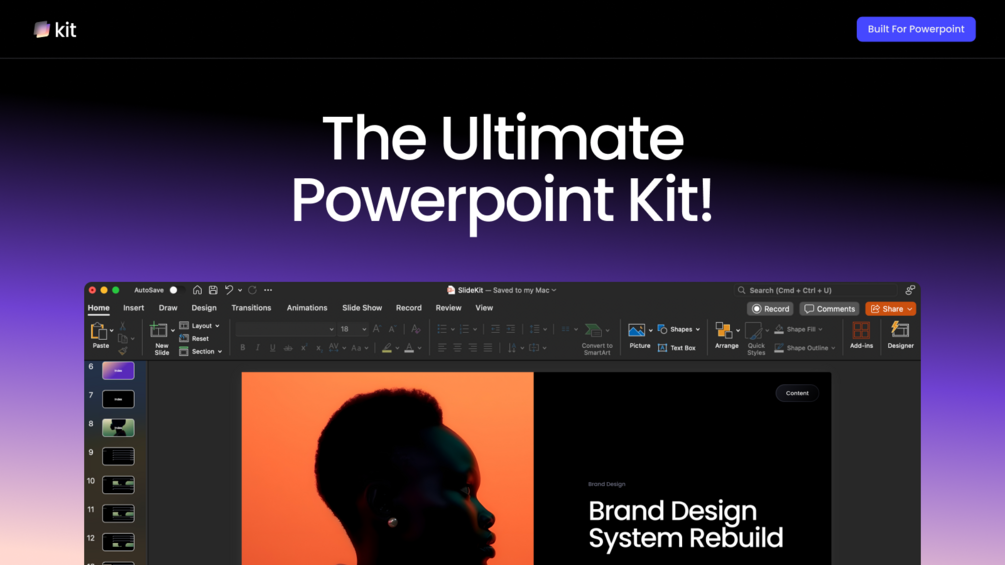The height and width of the screenshot is (565, 1005).
Task: Click the Home icon in title bar
Action: (x=197, y=290)
